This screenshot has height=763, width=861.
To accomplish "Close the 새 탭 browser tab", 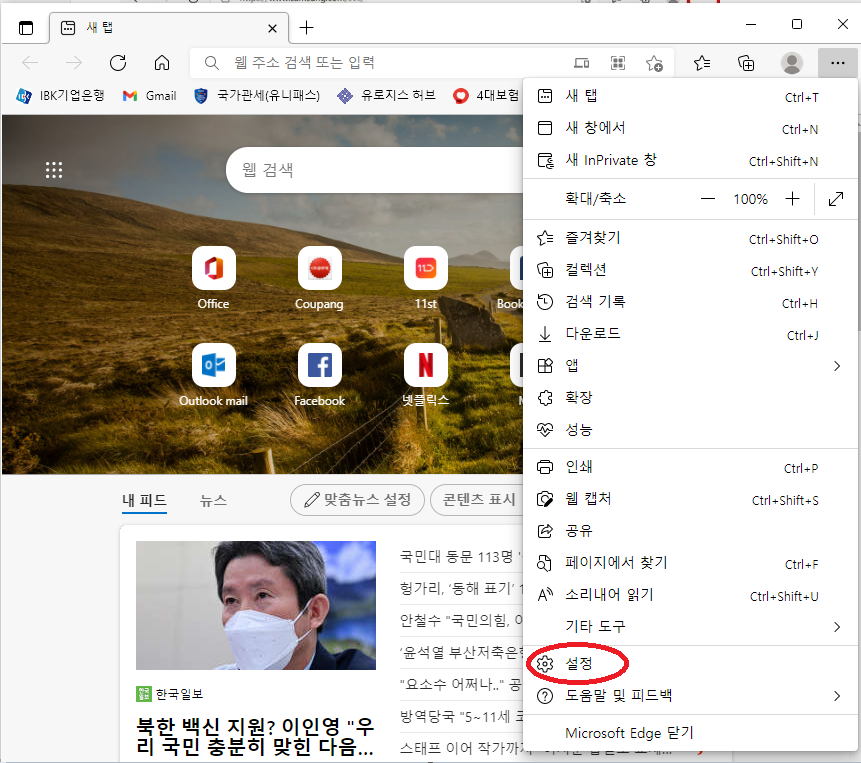I will point(272,28).
